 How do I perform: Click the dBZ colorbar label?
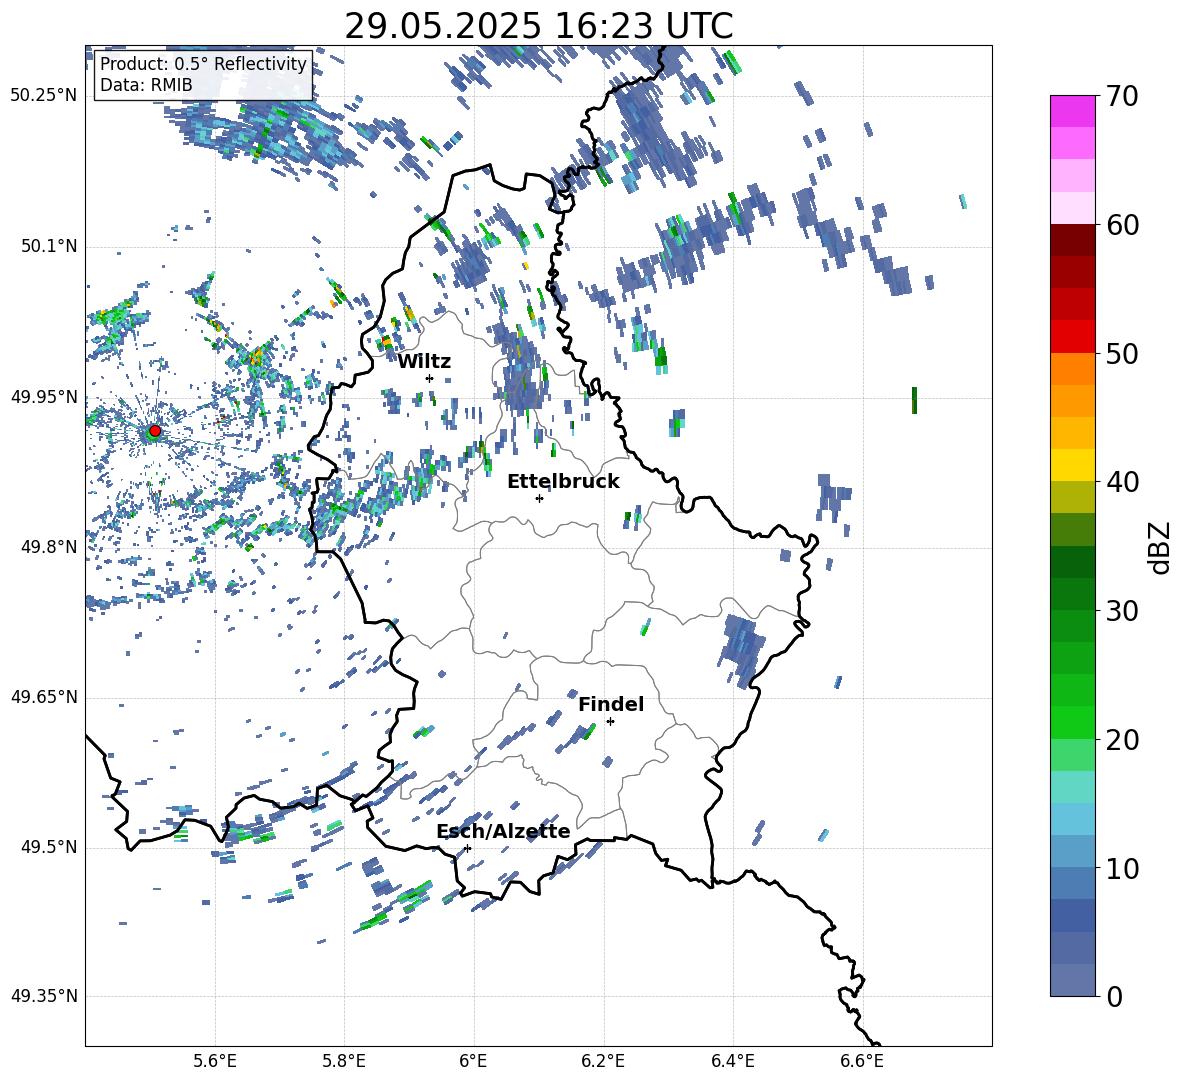coord(1161,547)
